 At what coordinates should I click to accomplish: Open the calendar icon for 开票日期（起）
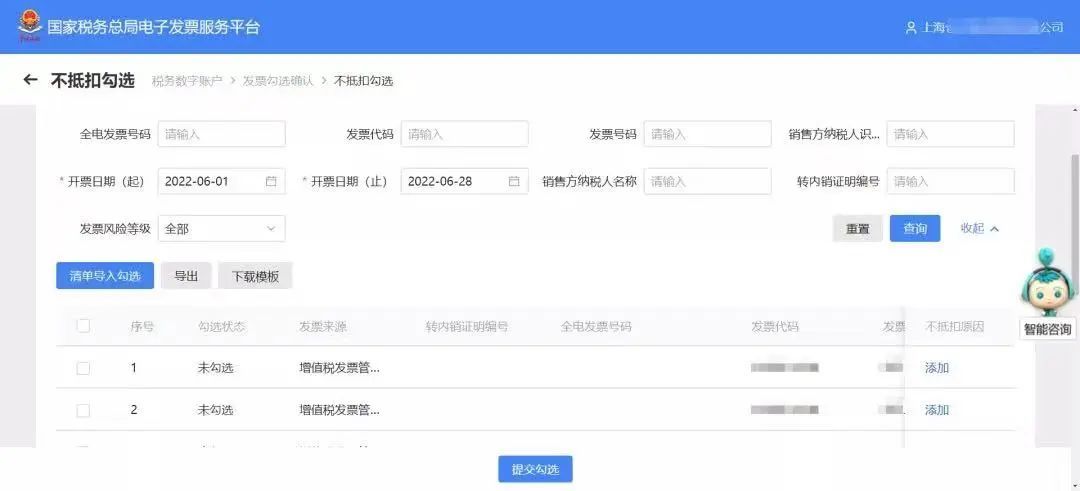[271, 182]
